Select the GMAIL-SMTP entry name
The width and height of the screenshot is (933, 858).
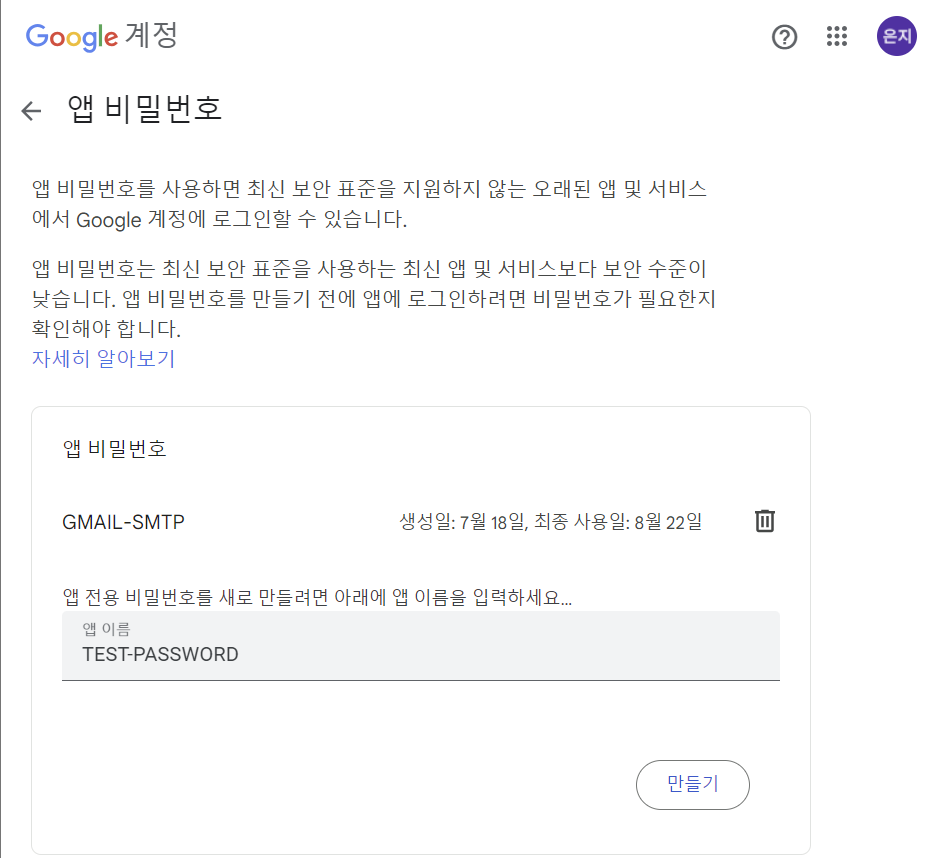click(123, 522)
